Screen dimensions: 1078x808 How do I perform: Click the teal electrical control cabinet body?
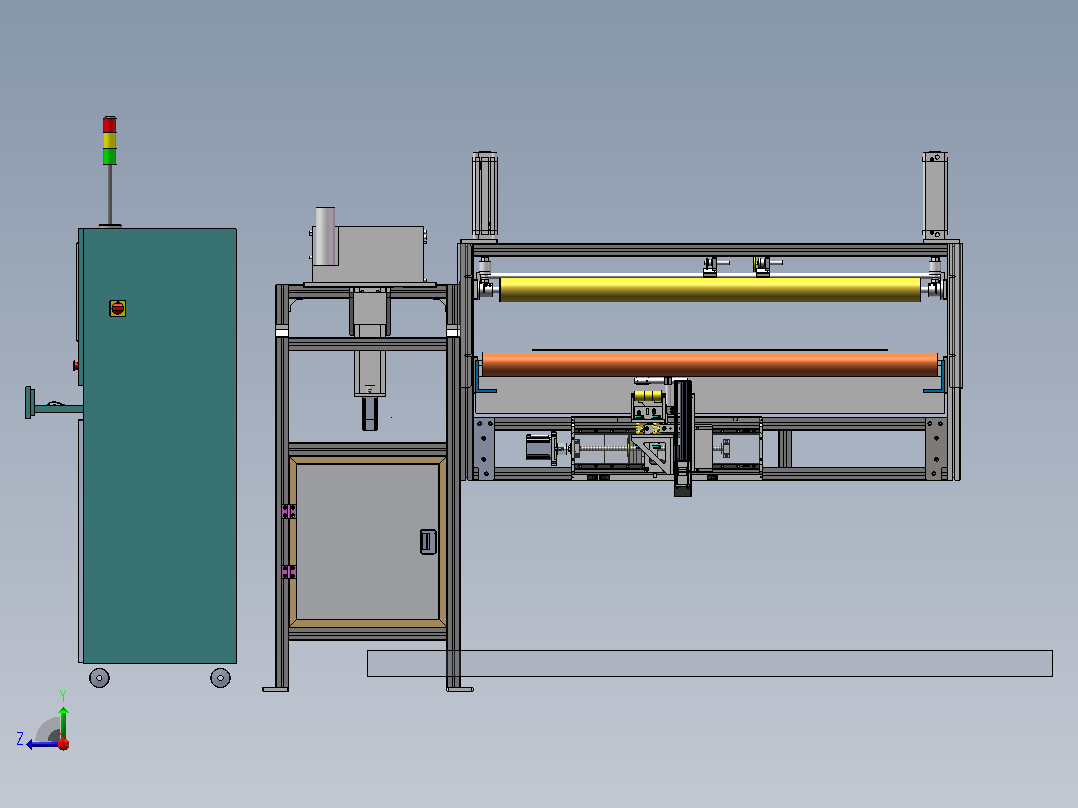point(160,446)
